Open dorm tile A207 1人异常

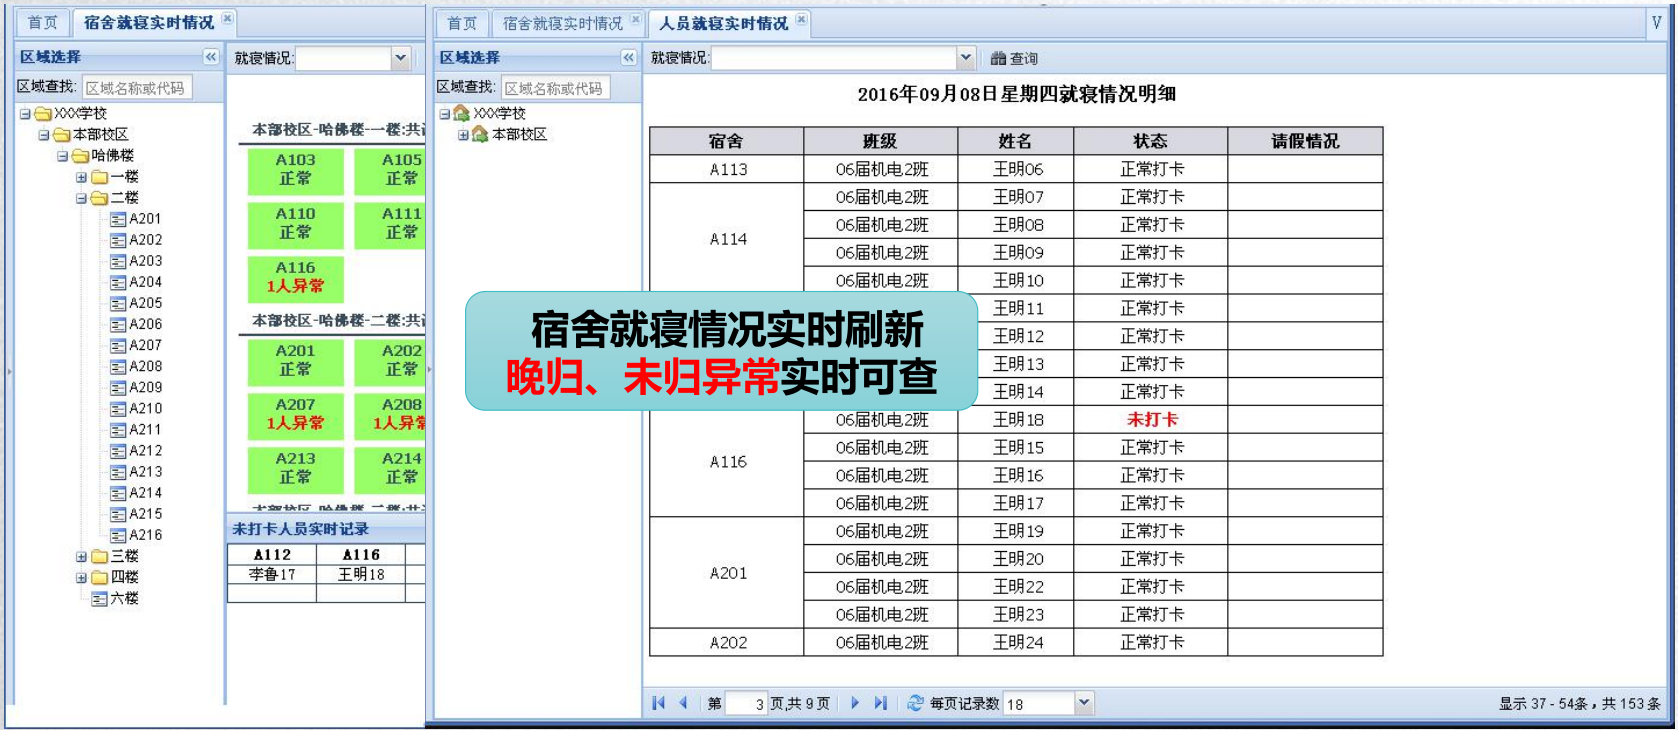click(x=295, y=415)
